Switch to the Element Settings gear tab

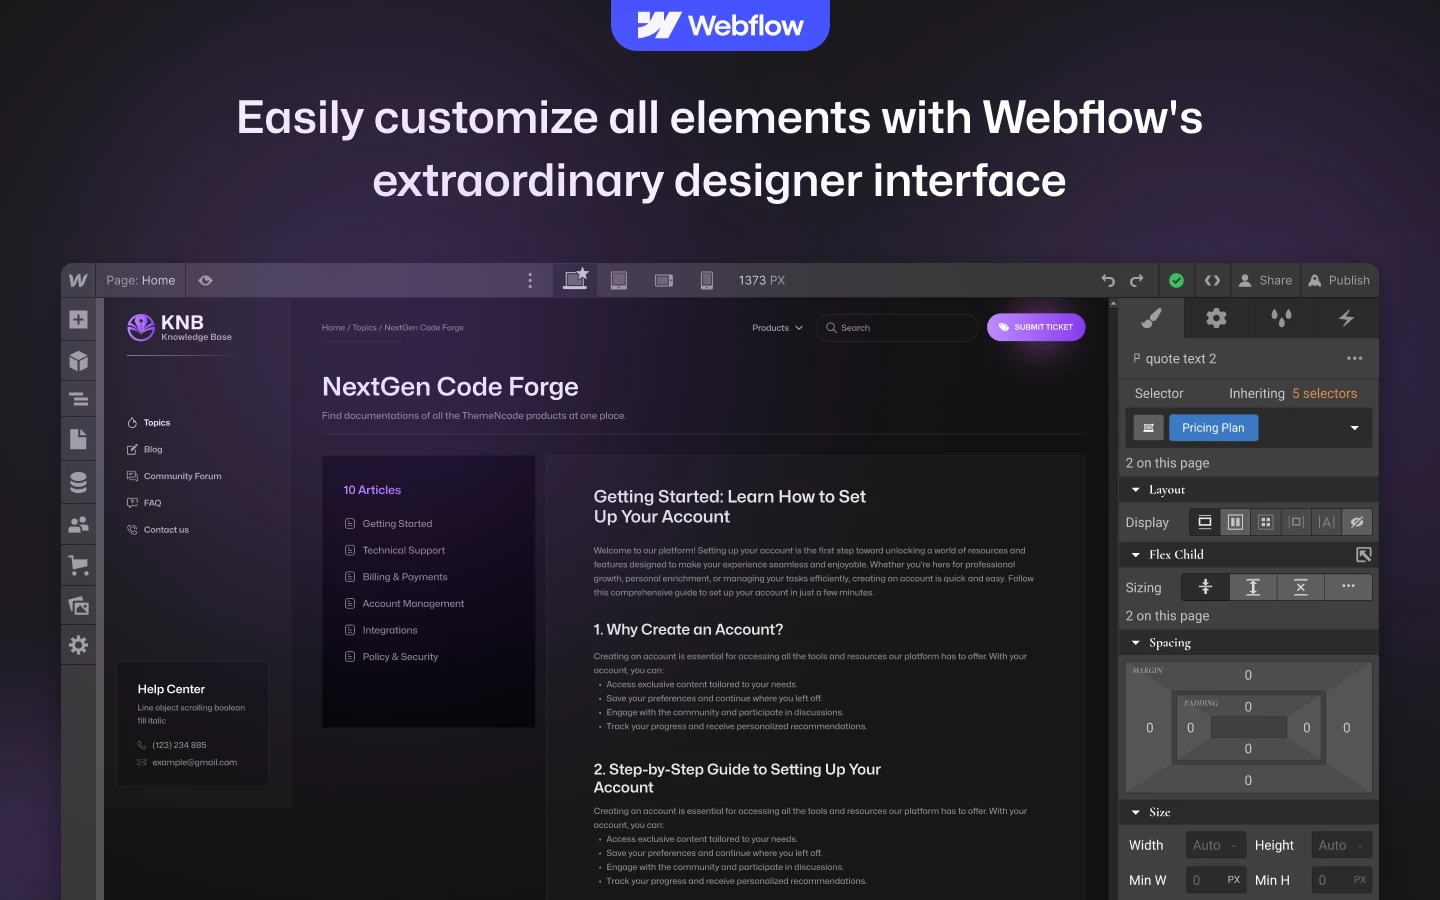1216,319
